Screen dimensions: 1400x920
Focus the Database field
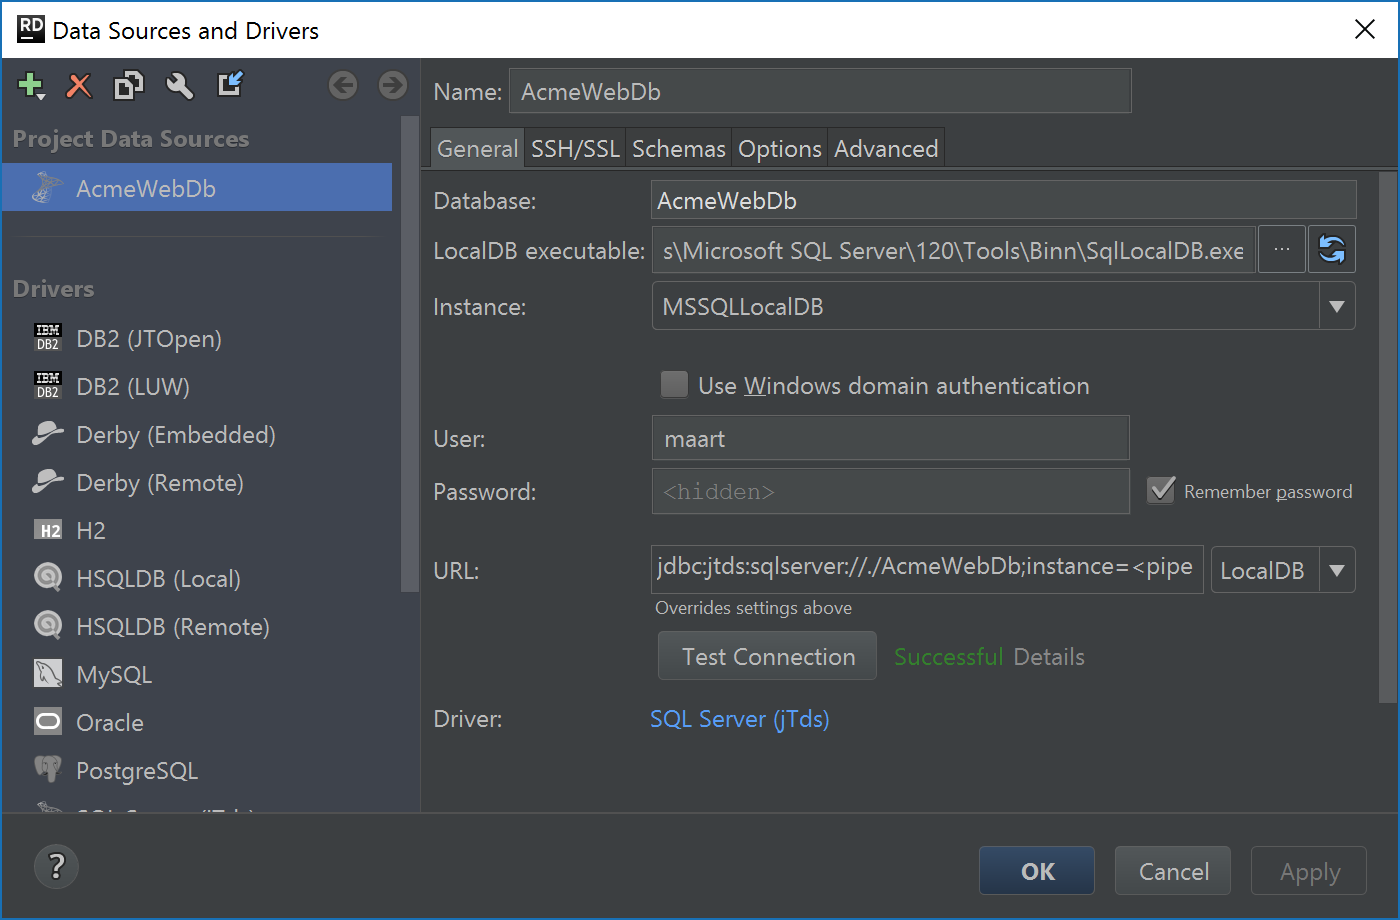click(1004, 200)
